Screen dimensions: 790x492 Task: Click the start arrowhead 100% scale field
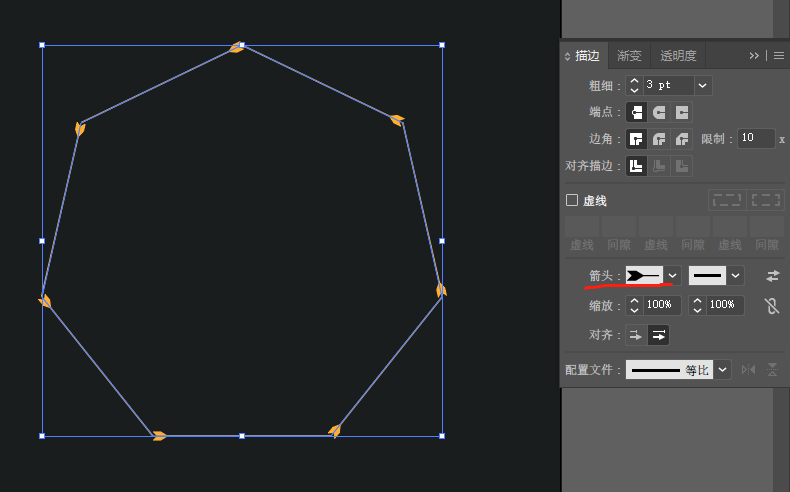tap(662, 305)
